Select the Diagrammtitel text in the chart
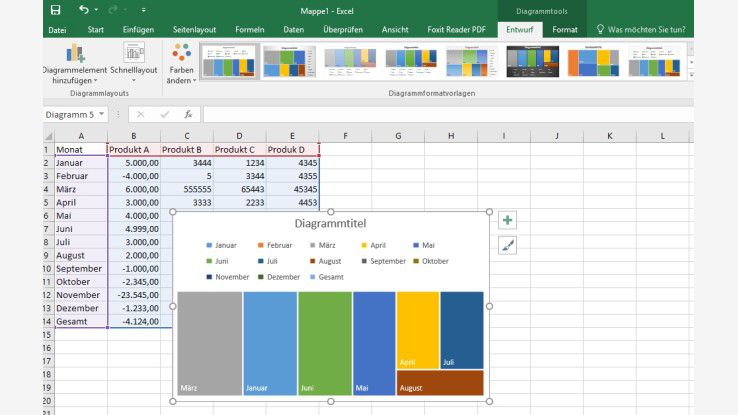This screenshot has height=415, width=738. (x=329, y=224)
